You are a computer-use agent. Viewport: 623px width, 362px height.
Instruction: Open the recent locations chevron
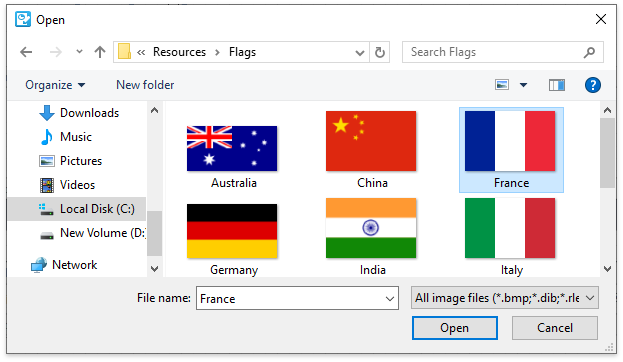point(79,52)
